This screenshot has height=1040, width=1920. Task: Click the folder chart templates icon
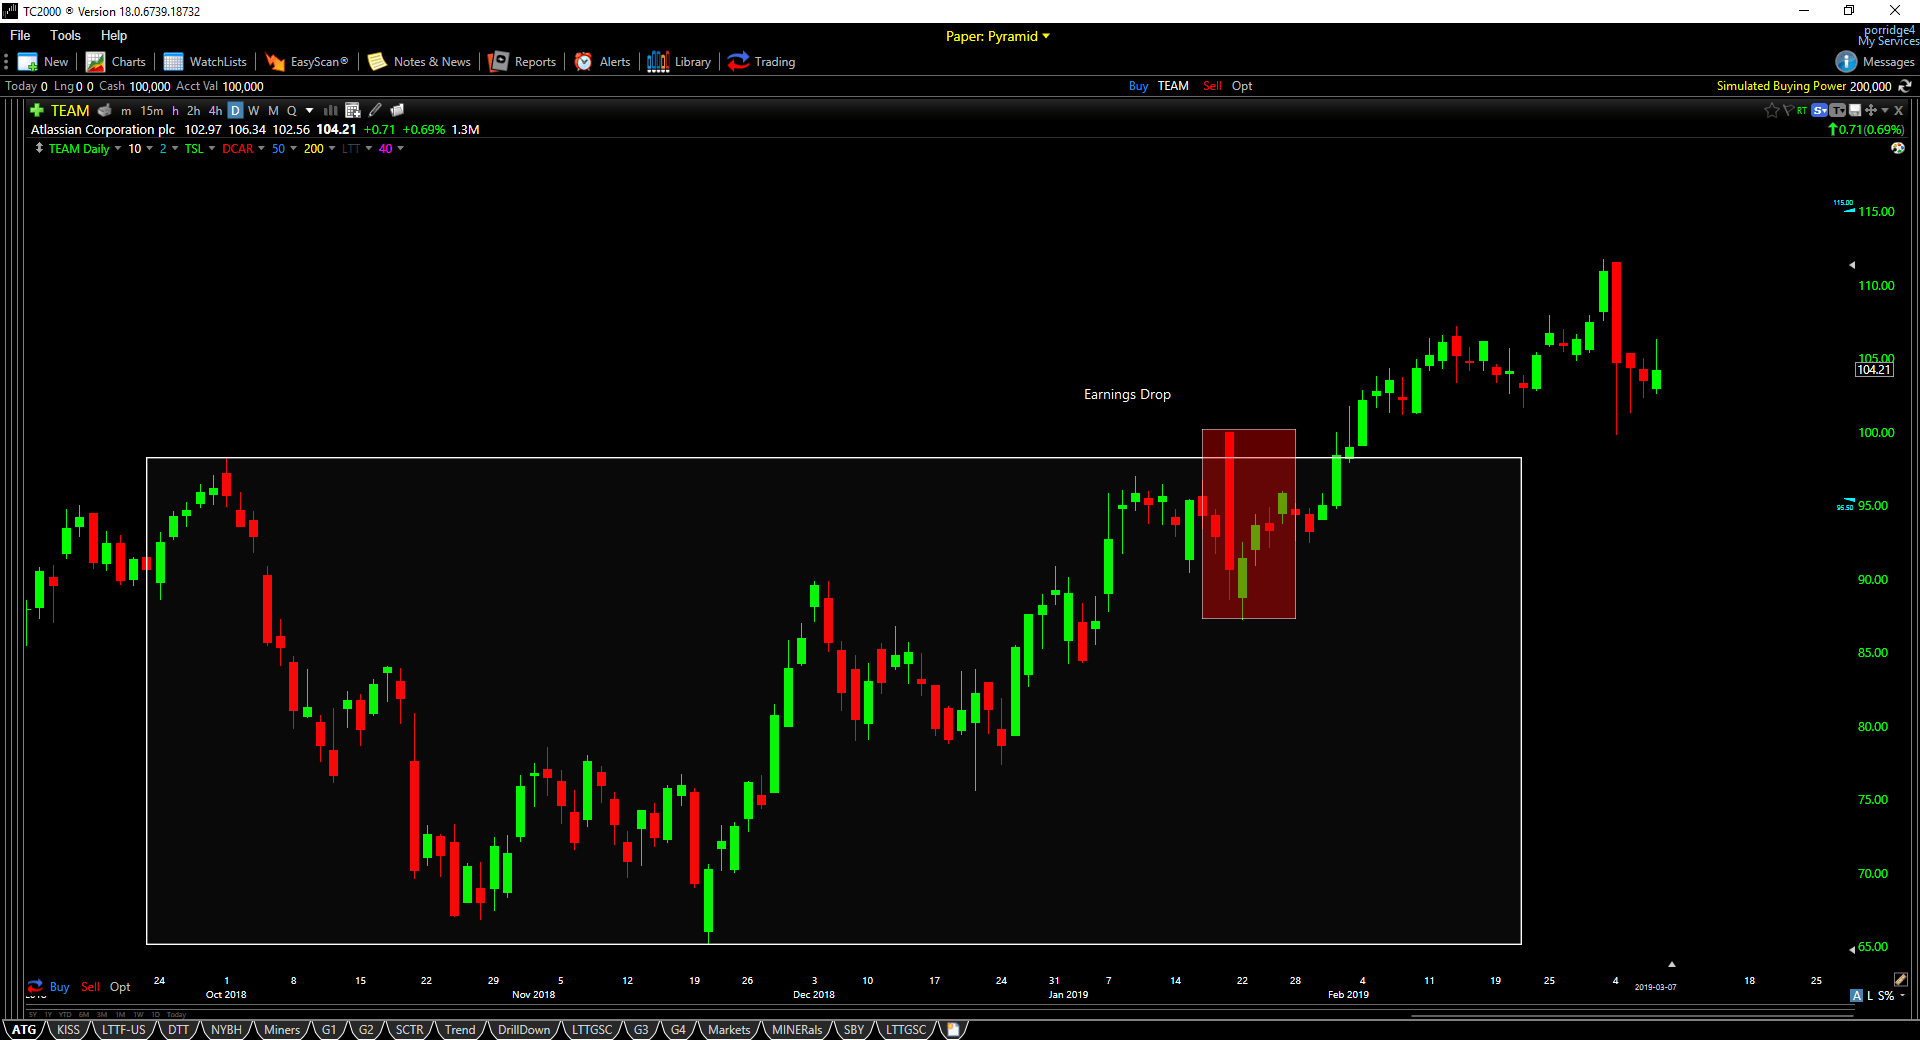tap(397, 110)
